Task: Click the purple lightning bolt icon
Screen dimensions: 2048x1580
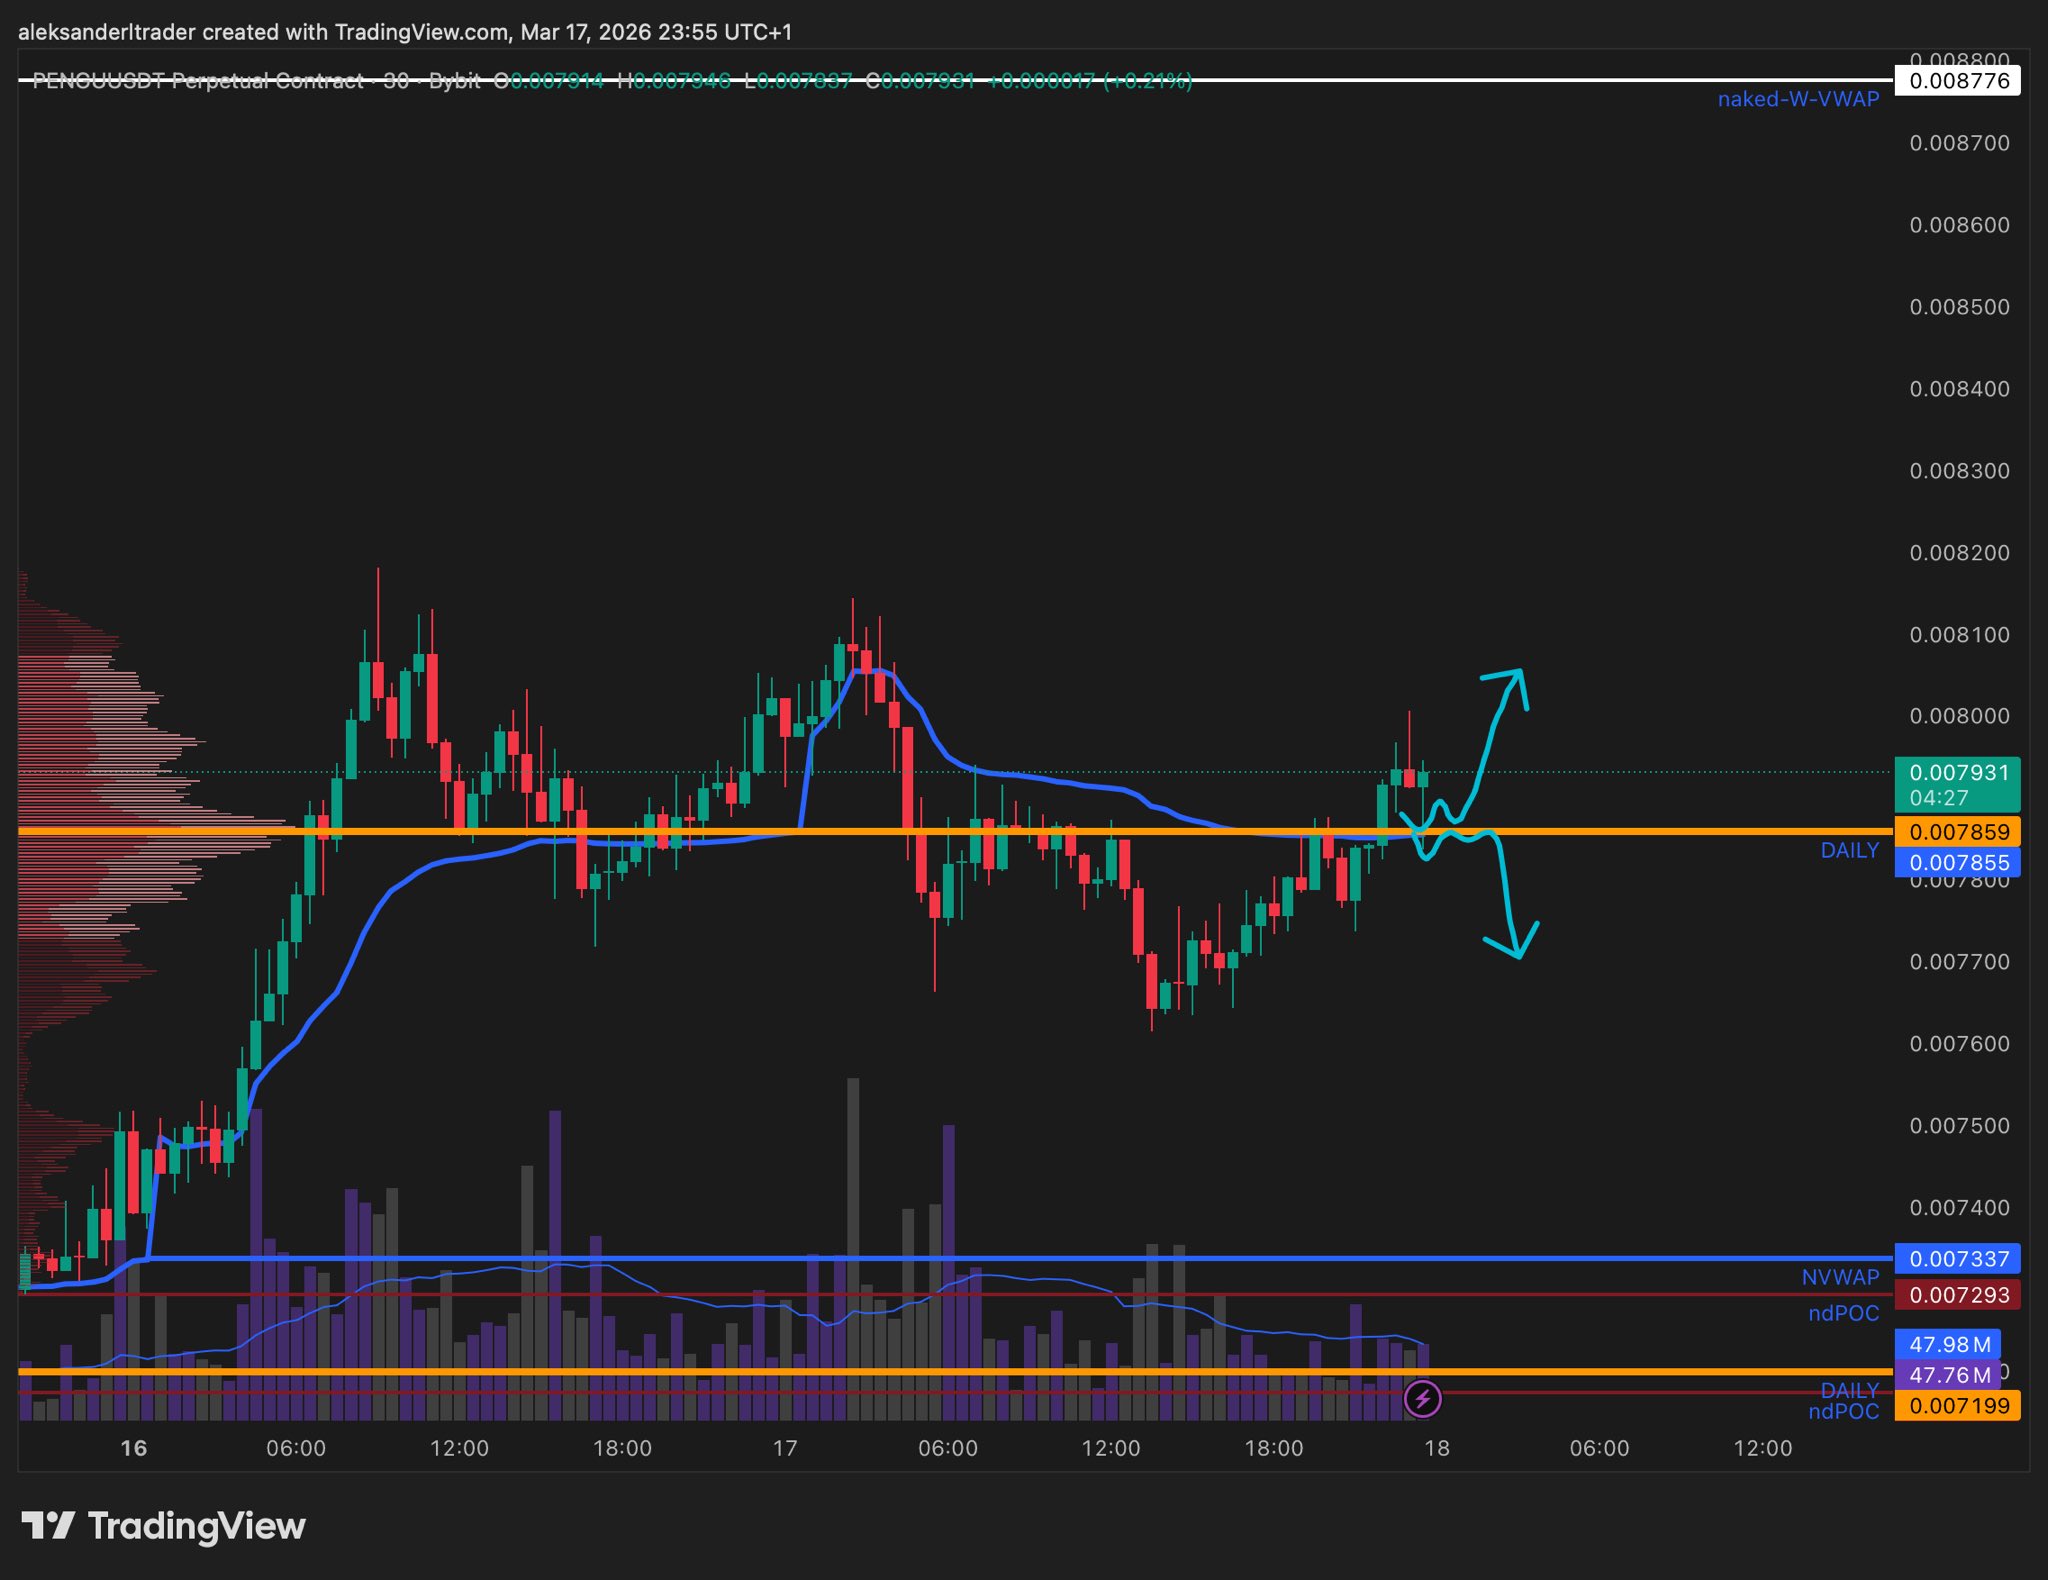Action: pyautogui.click(x=1422, y=1398)
